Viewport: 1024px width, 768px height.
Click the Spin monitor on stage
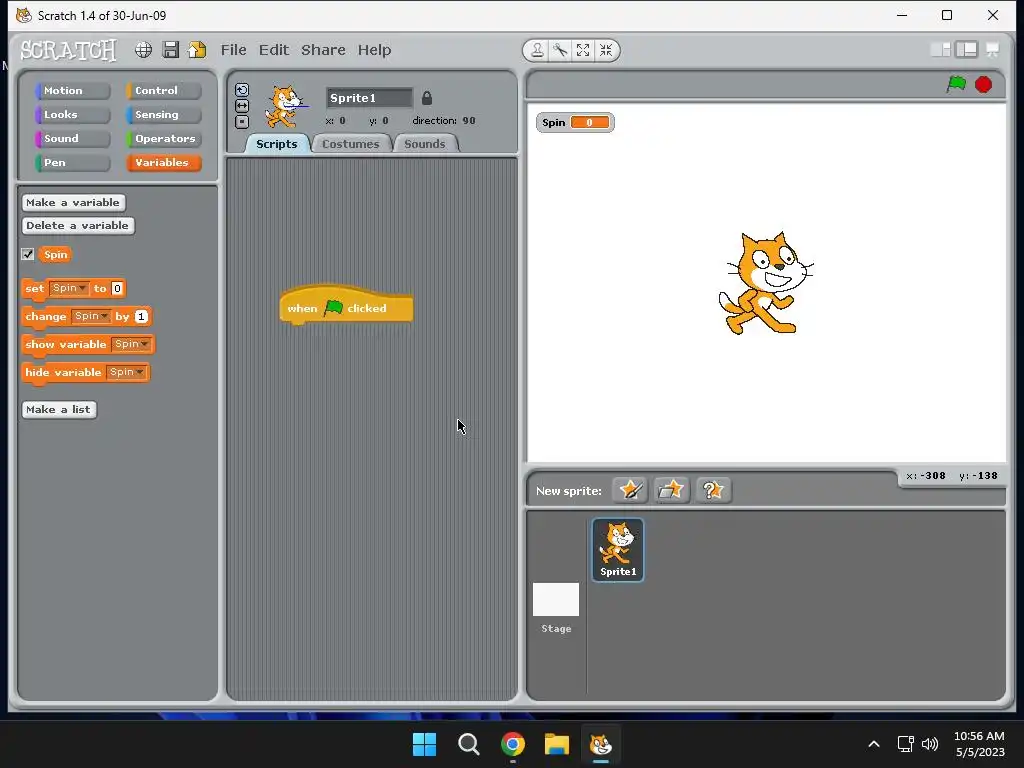click(575, 122)
